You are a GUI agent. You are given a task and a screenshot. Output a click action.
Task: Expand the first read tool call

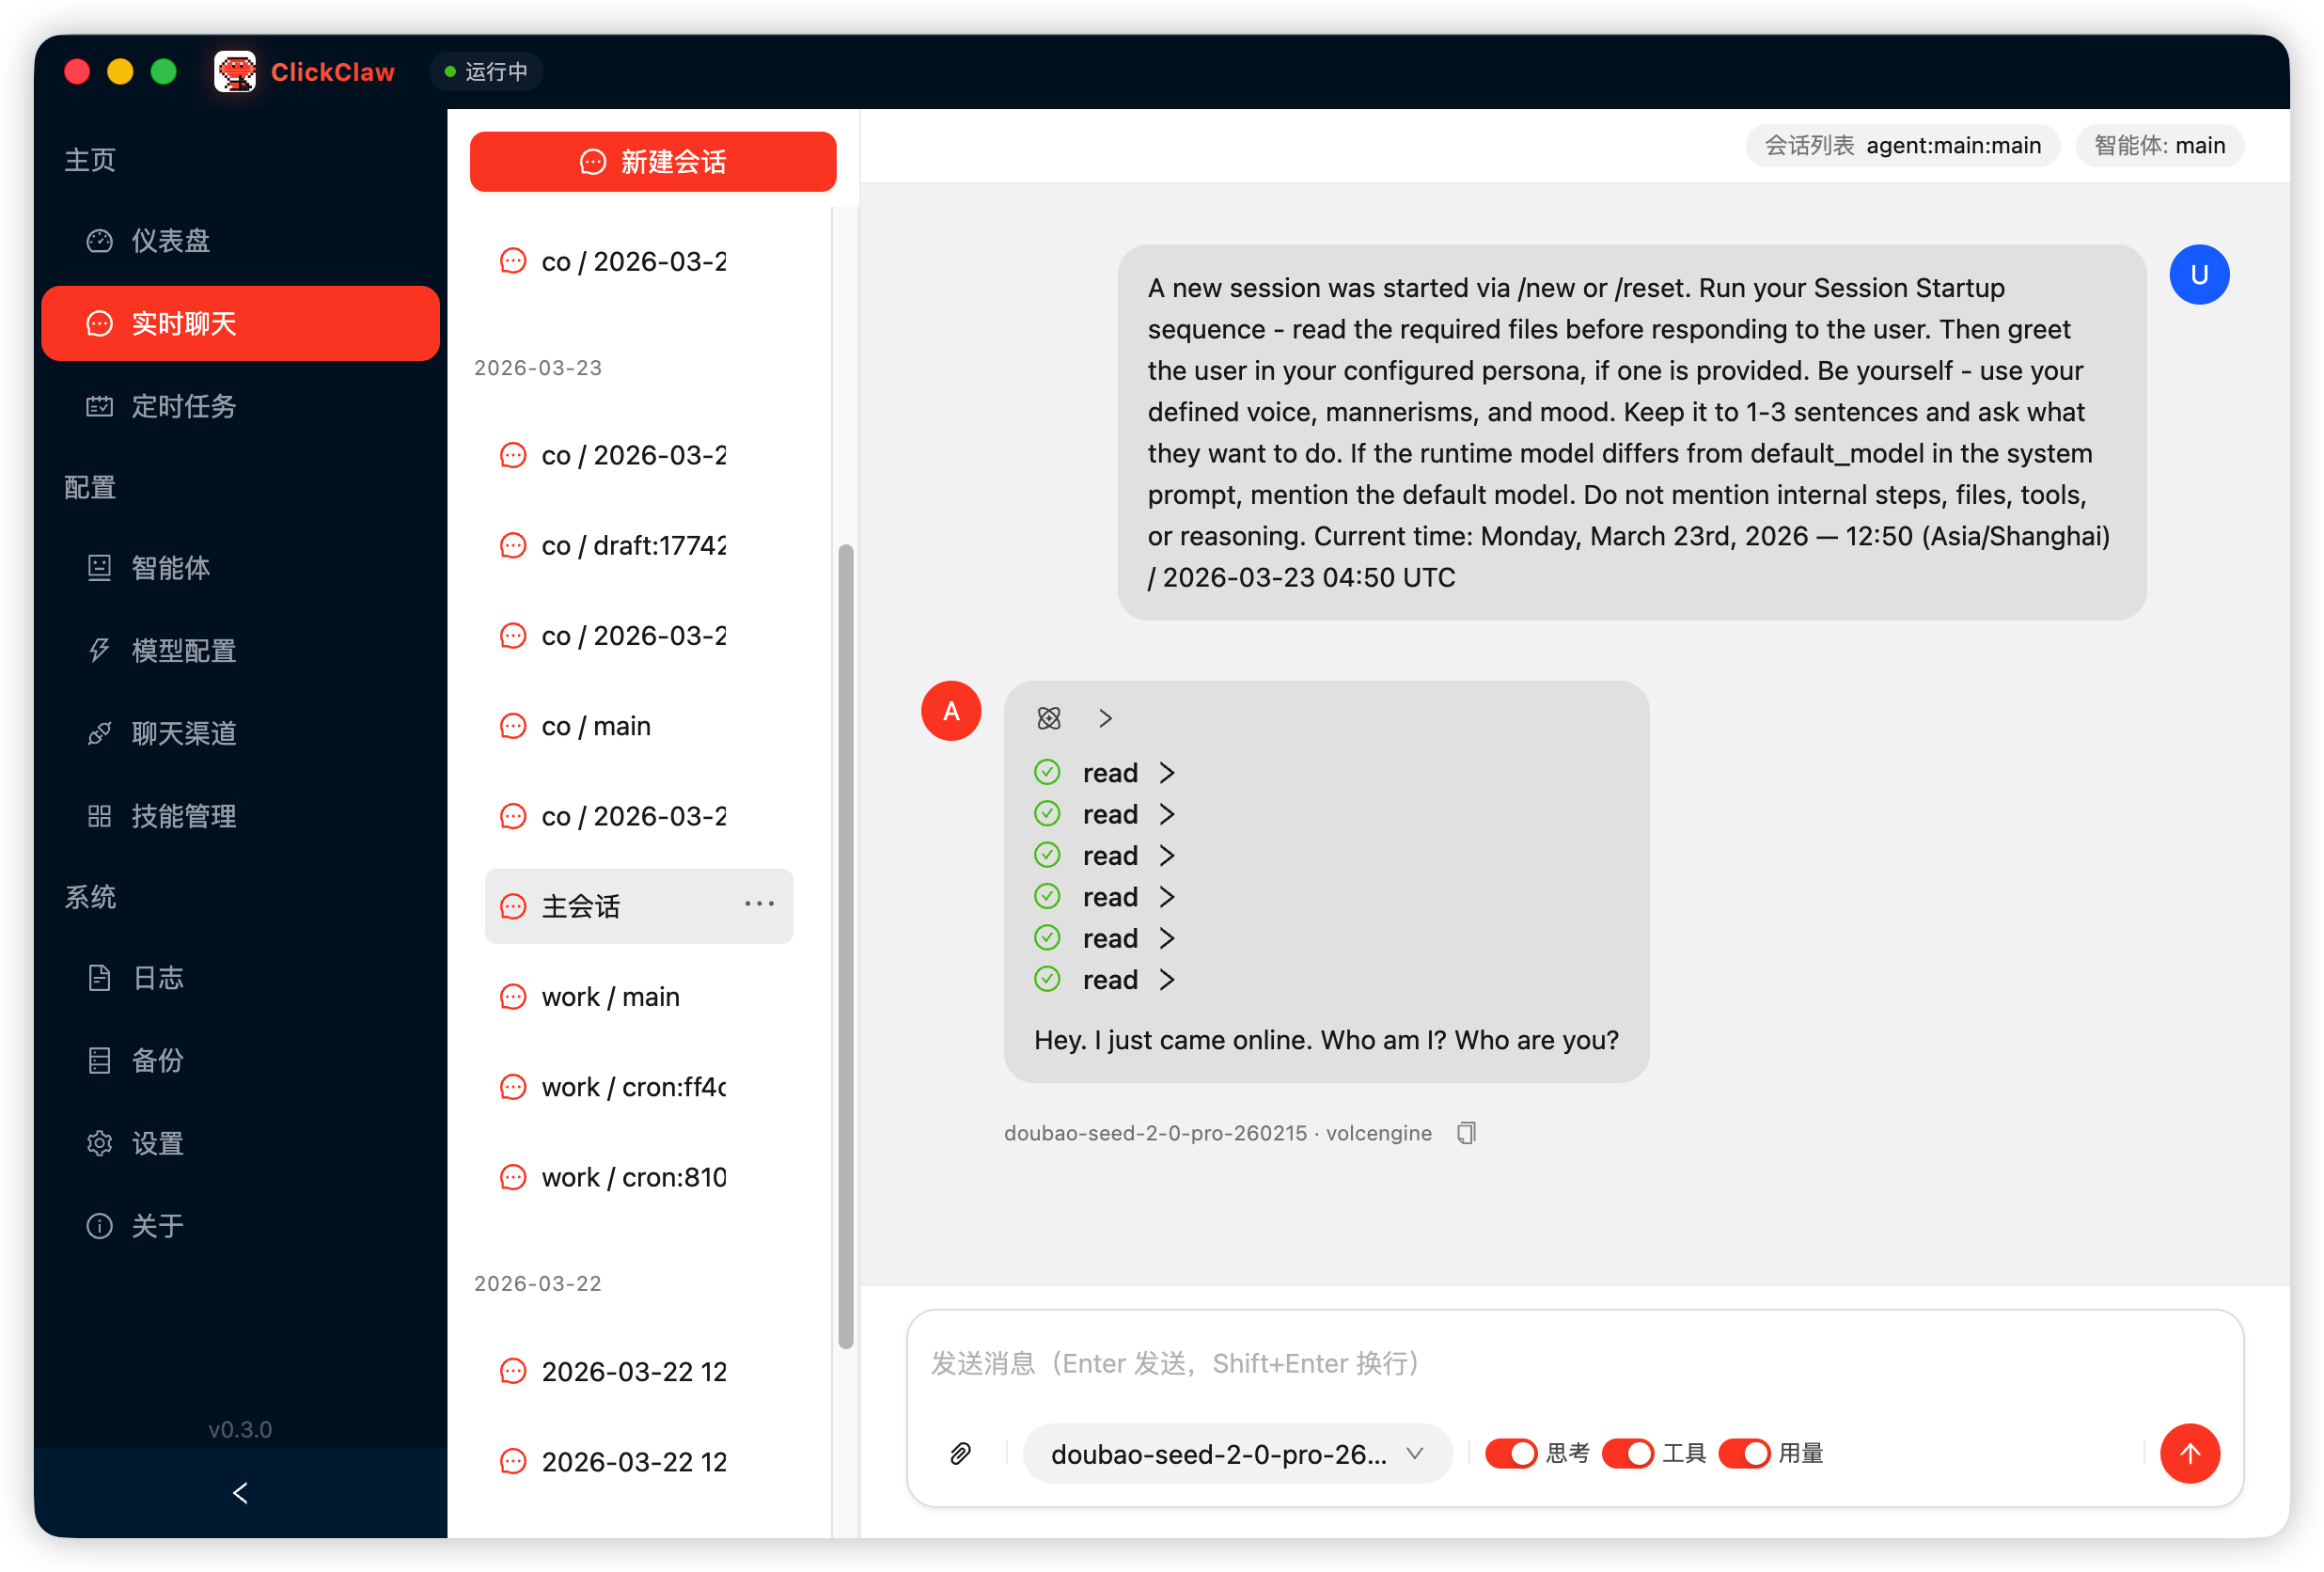(x=1166, y=773)
